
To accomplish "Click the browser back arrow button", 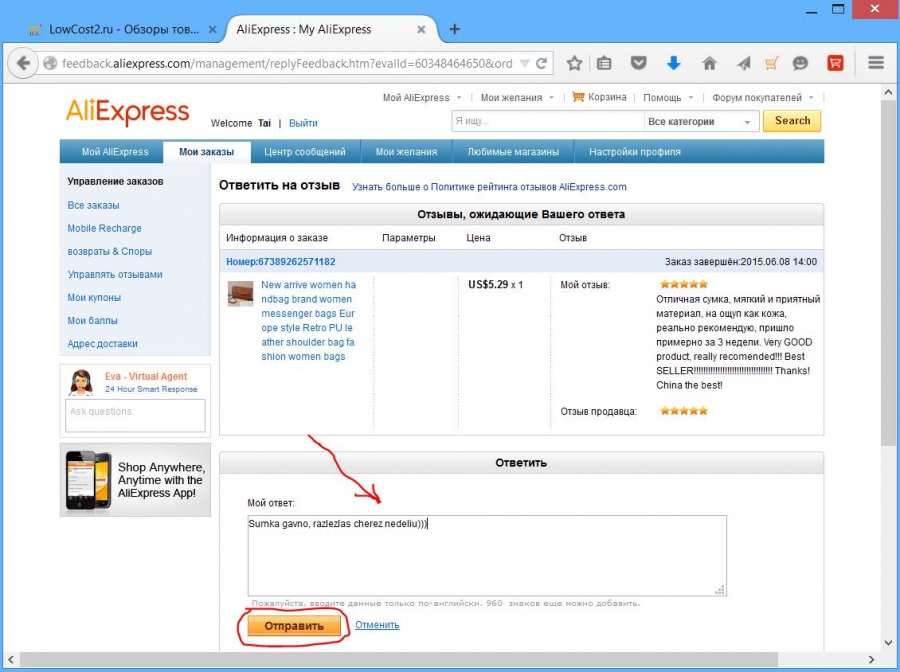I will pyautogui.click(x=24, y=63).
